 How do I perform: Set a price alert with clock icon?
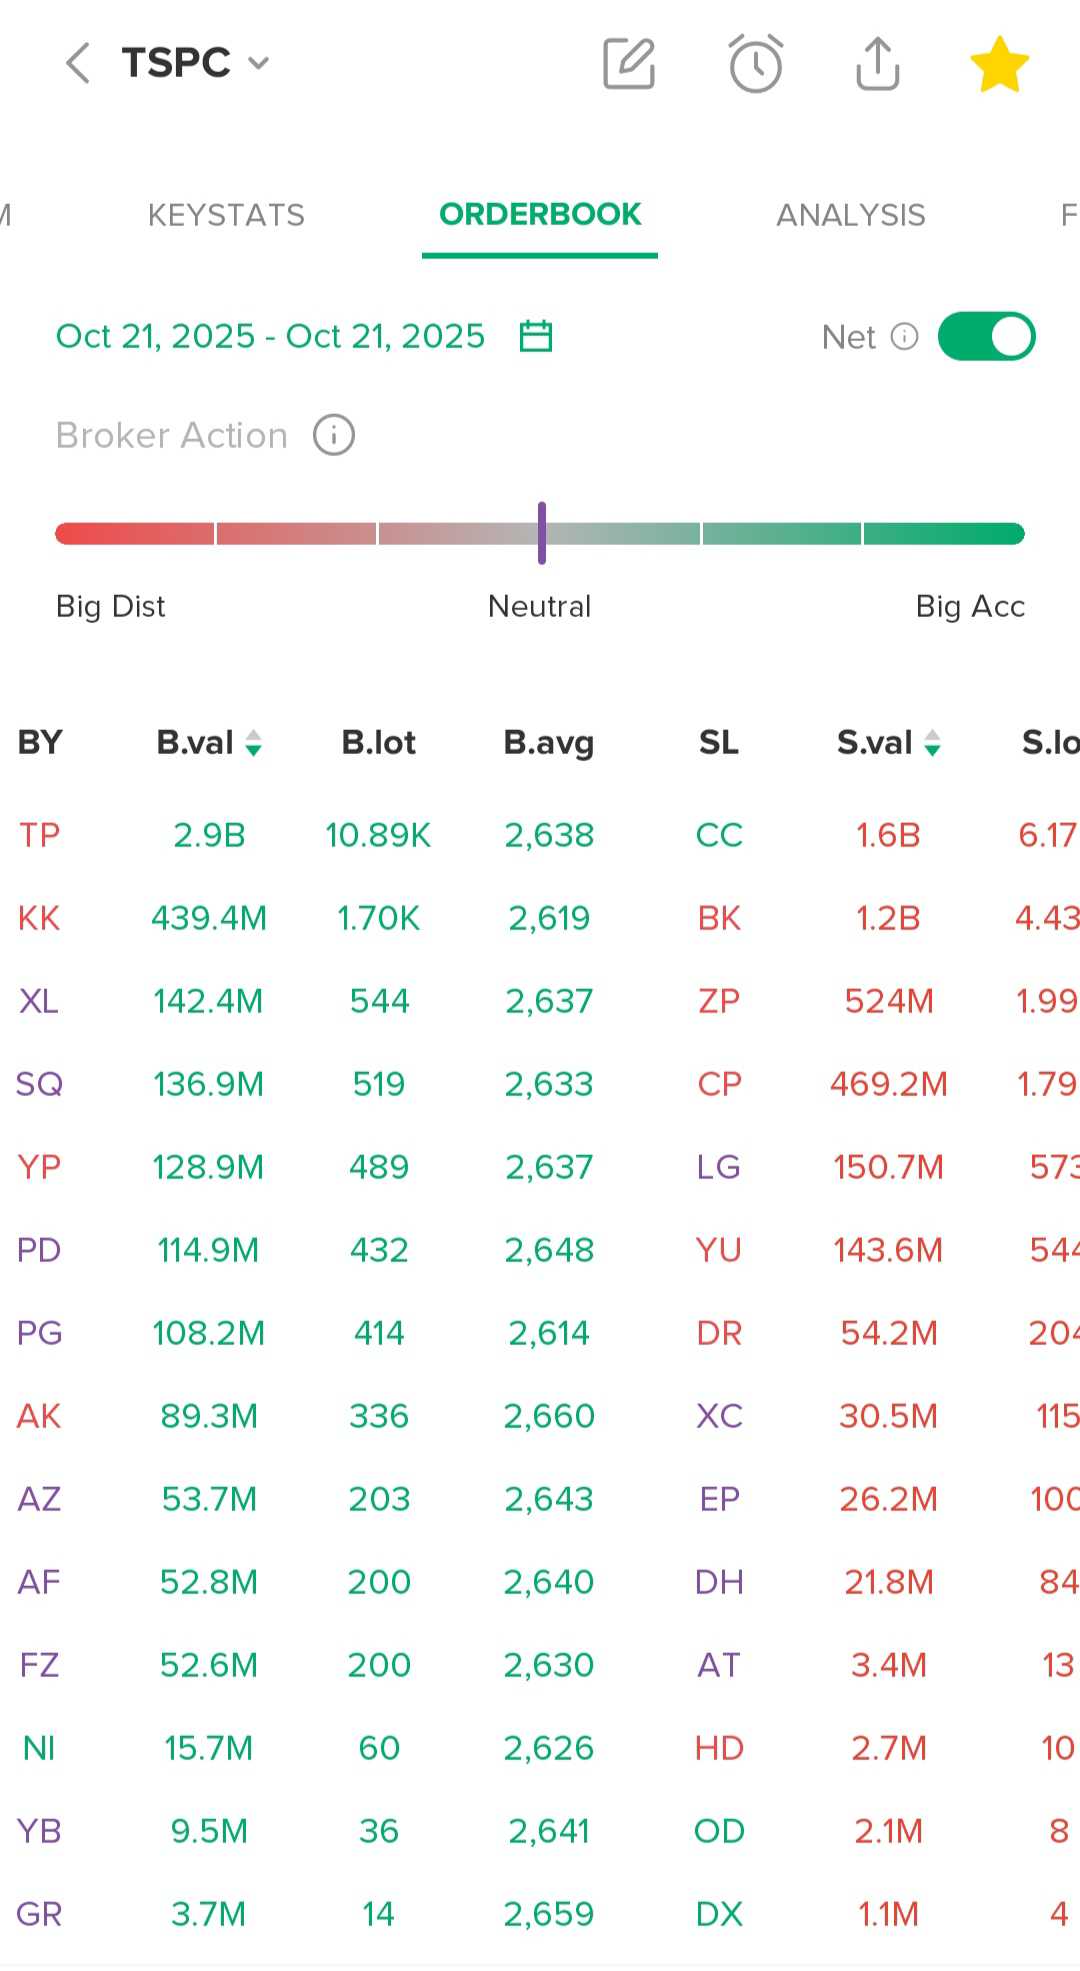(x=755, y=64)
